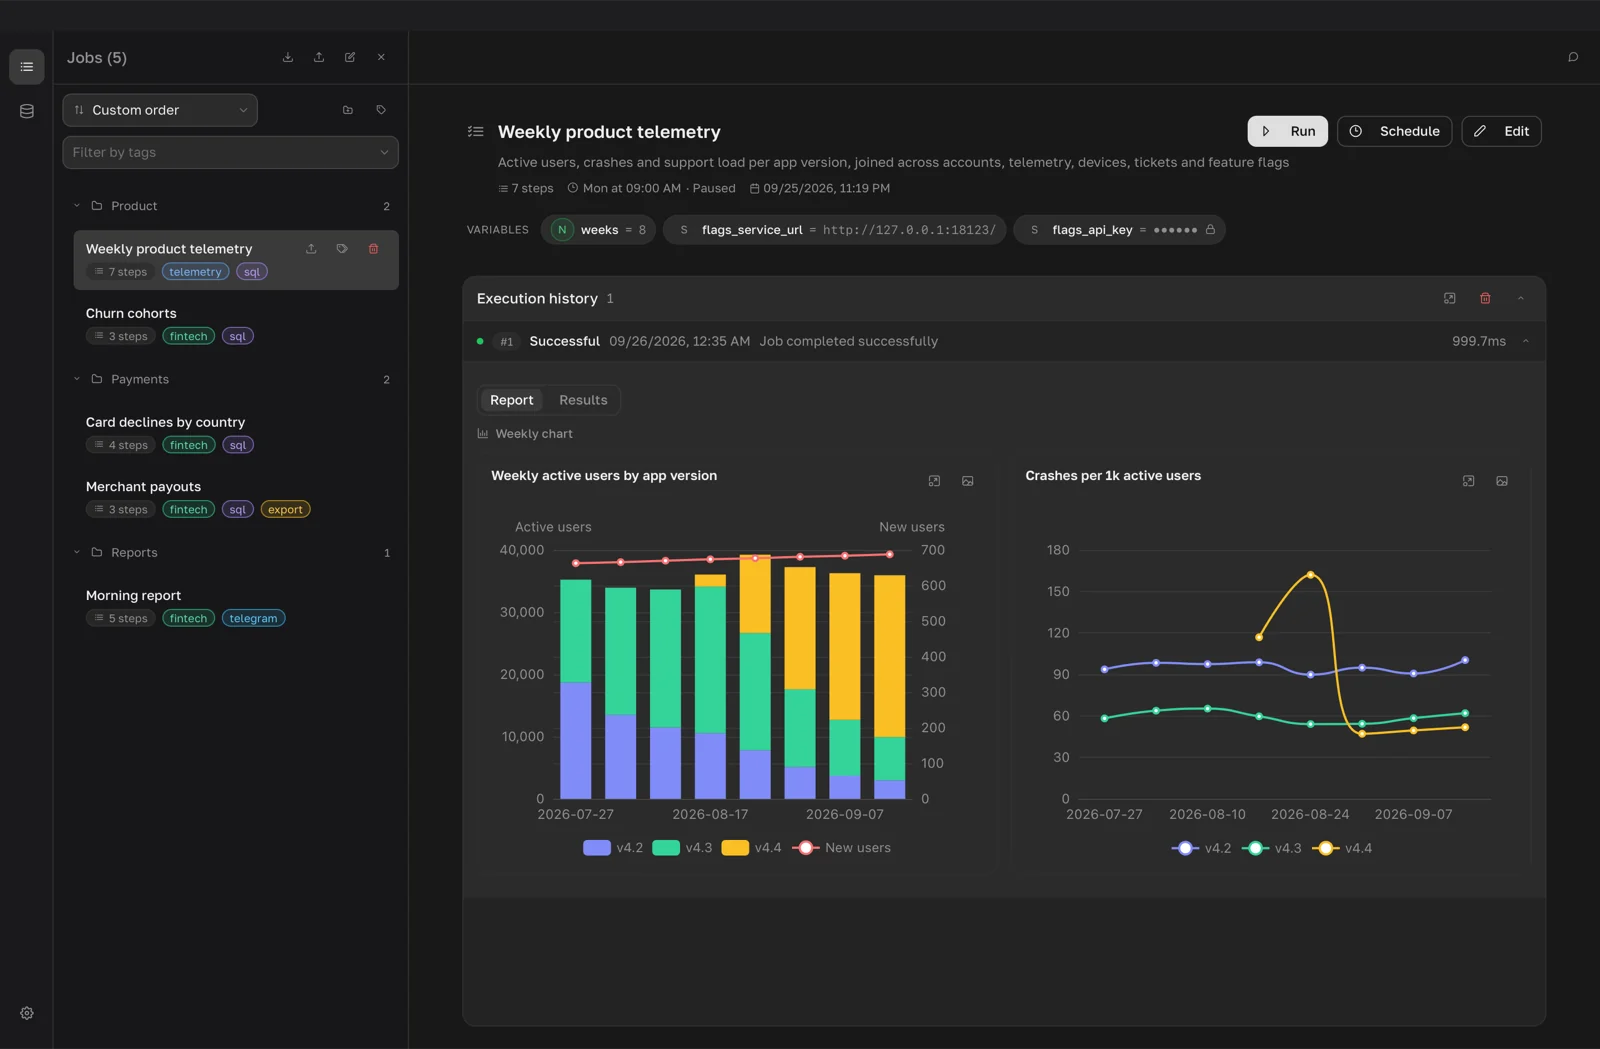The height and width of the screenshot is (1049, 1600).
Task: Save Weekly active users chart as image
Action: pyautogui.click(x=968, y=481)
